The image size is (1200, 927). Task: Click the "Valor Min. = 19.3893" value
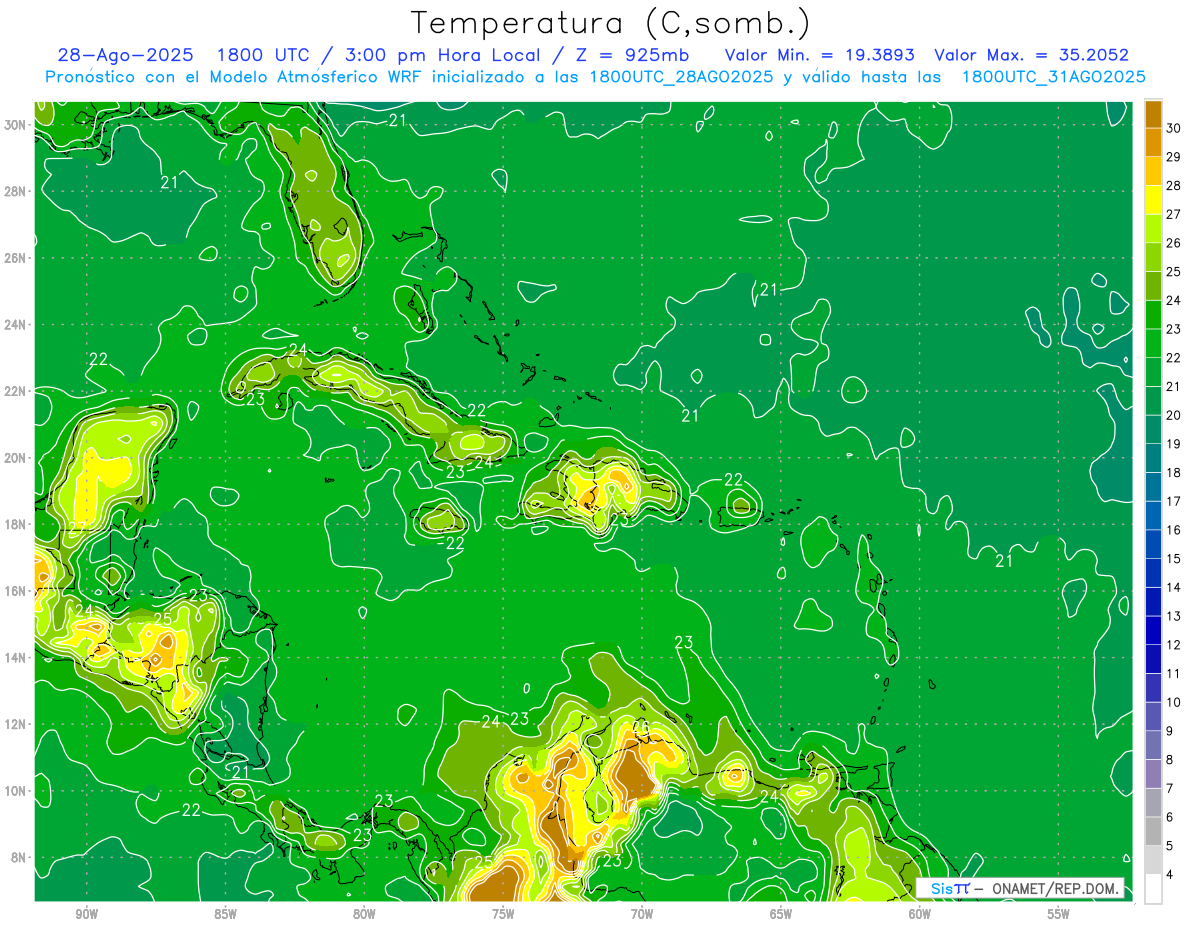point(819,55)
